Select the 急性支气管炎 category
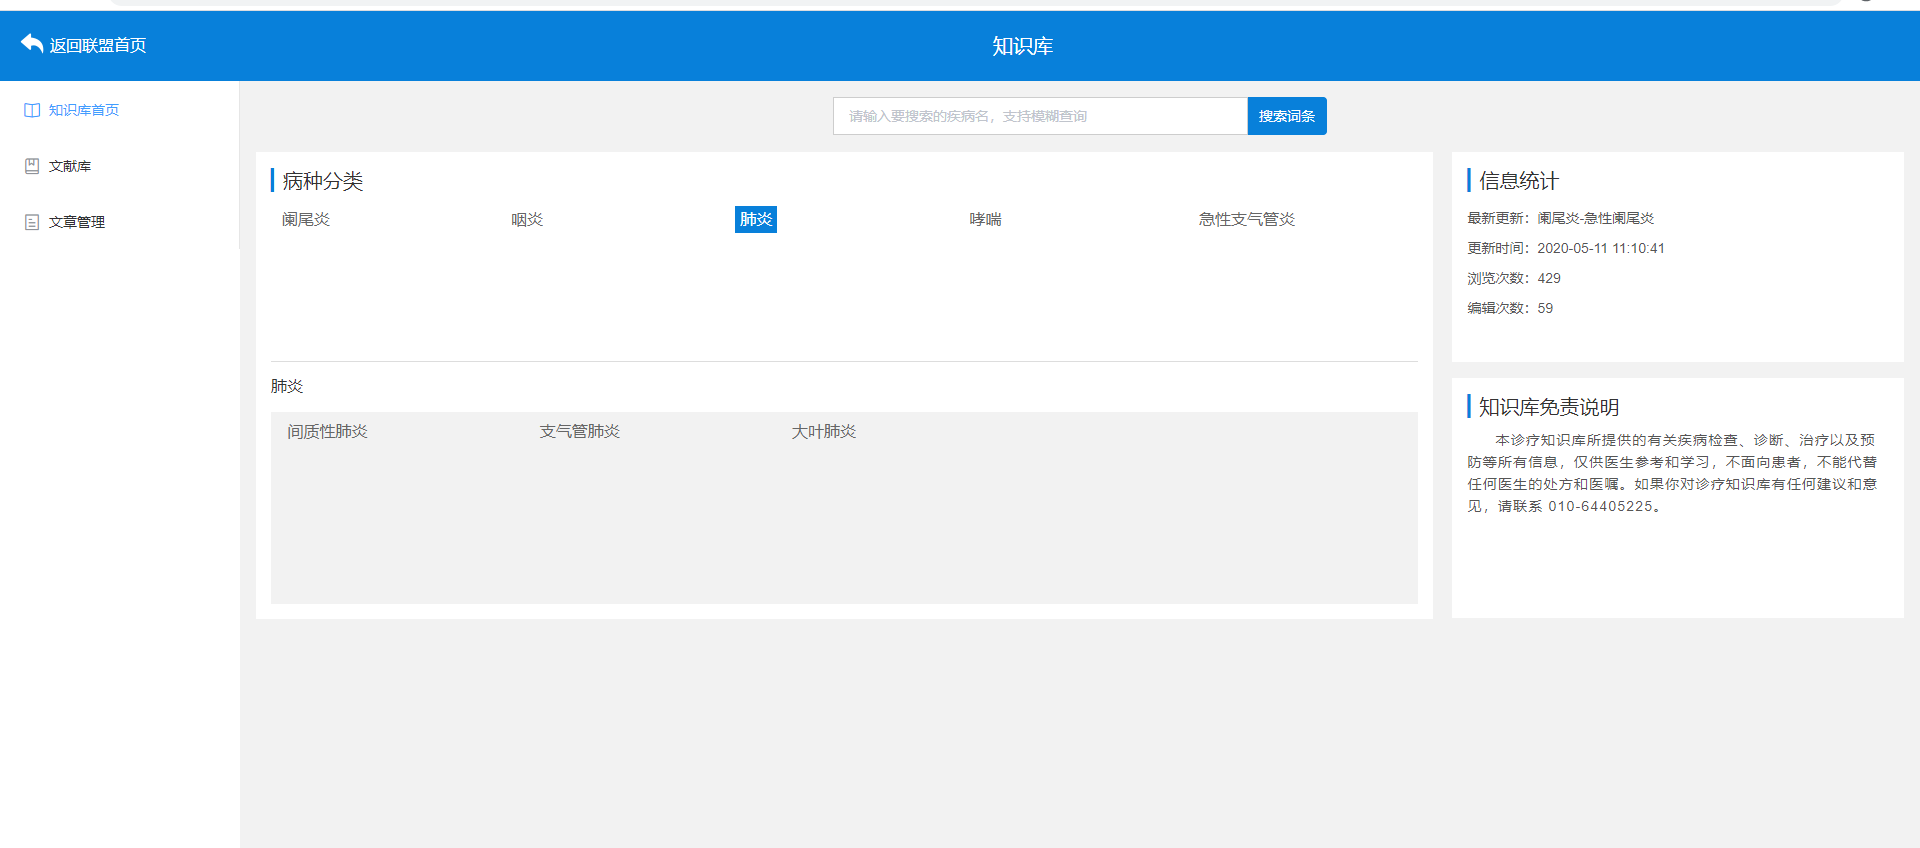Image resolution: width=1920 pixels, height=848 pixels. pos(1246,219)
